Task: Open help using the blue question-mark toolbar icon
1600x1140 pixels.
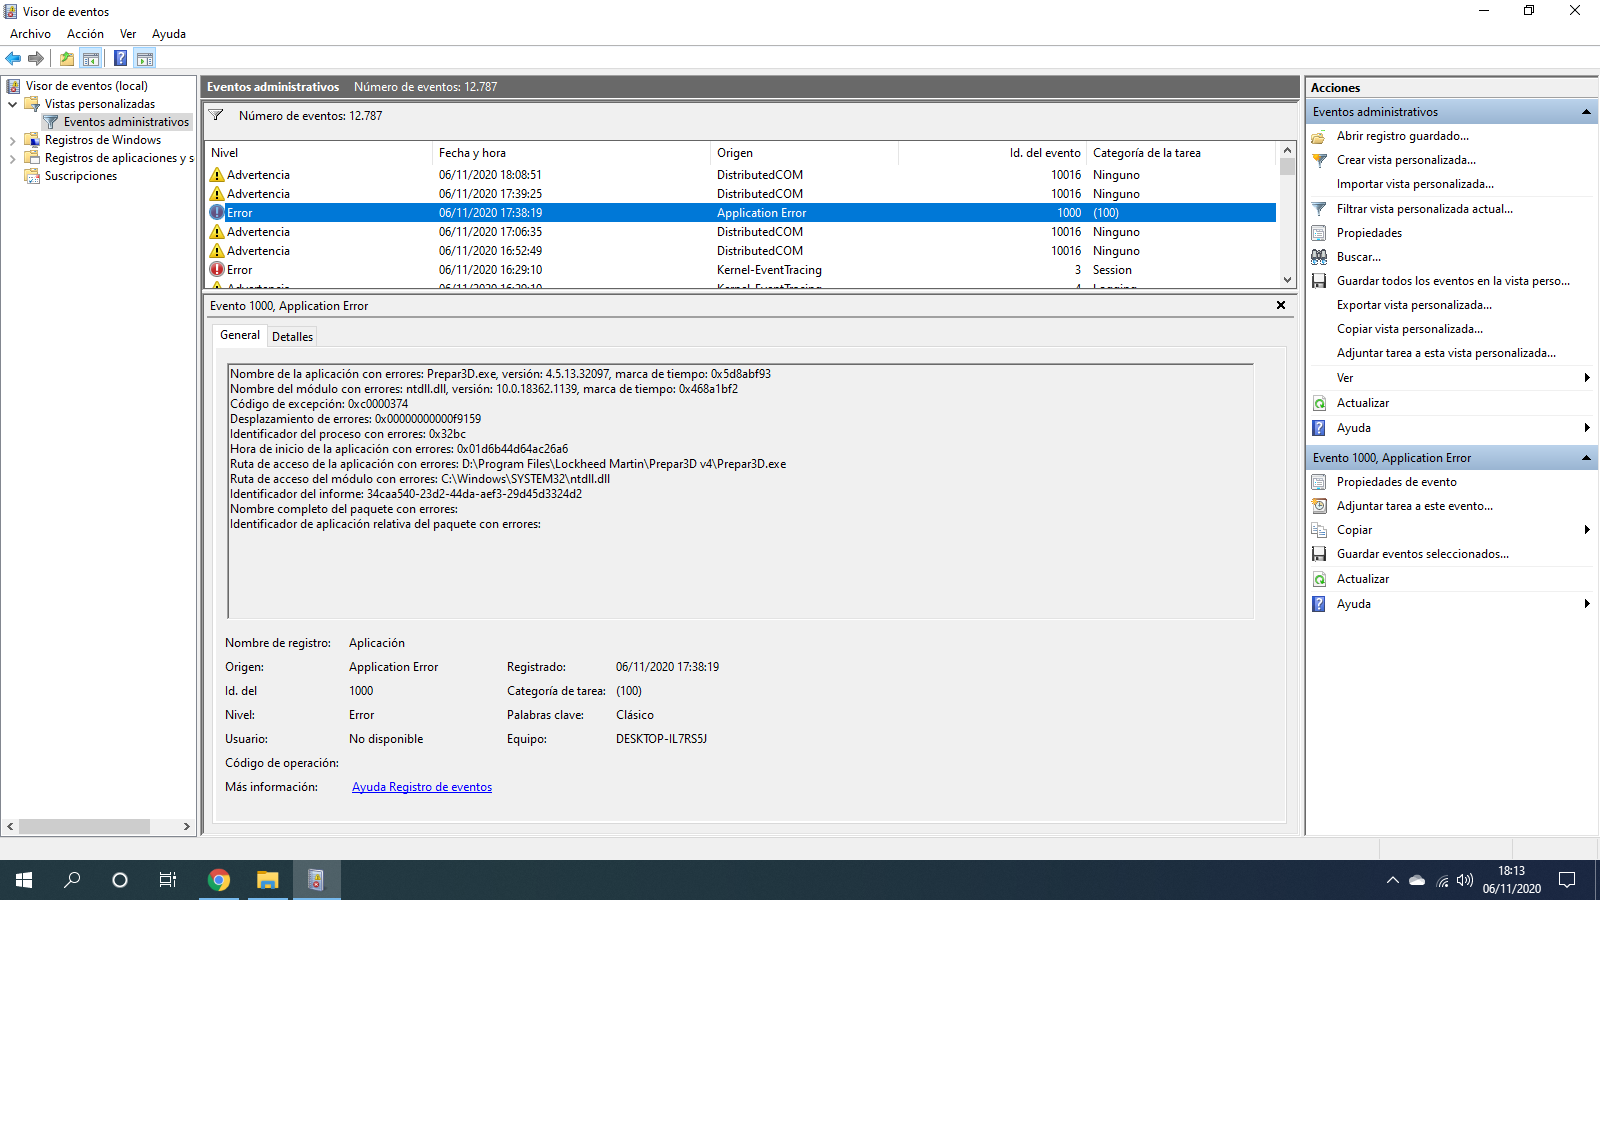Action: click(x=120, y=58)
